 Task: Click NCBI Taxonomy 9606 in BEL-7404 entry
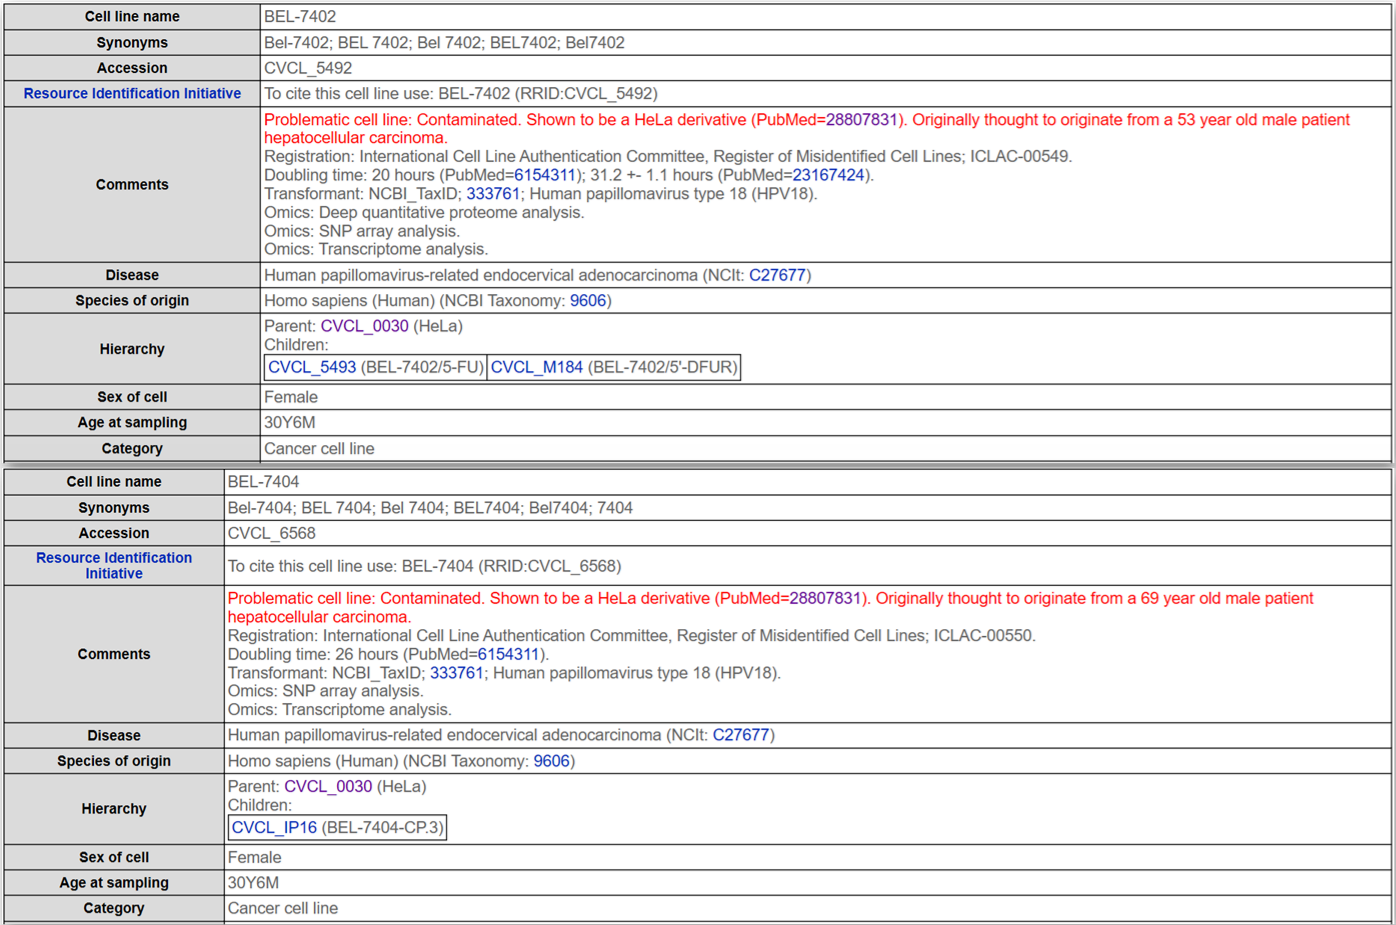pyautogui.click(x=551, y=761)
